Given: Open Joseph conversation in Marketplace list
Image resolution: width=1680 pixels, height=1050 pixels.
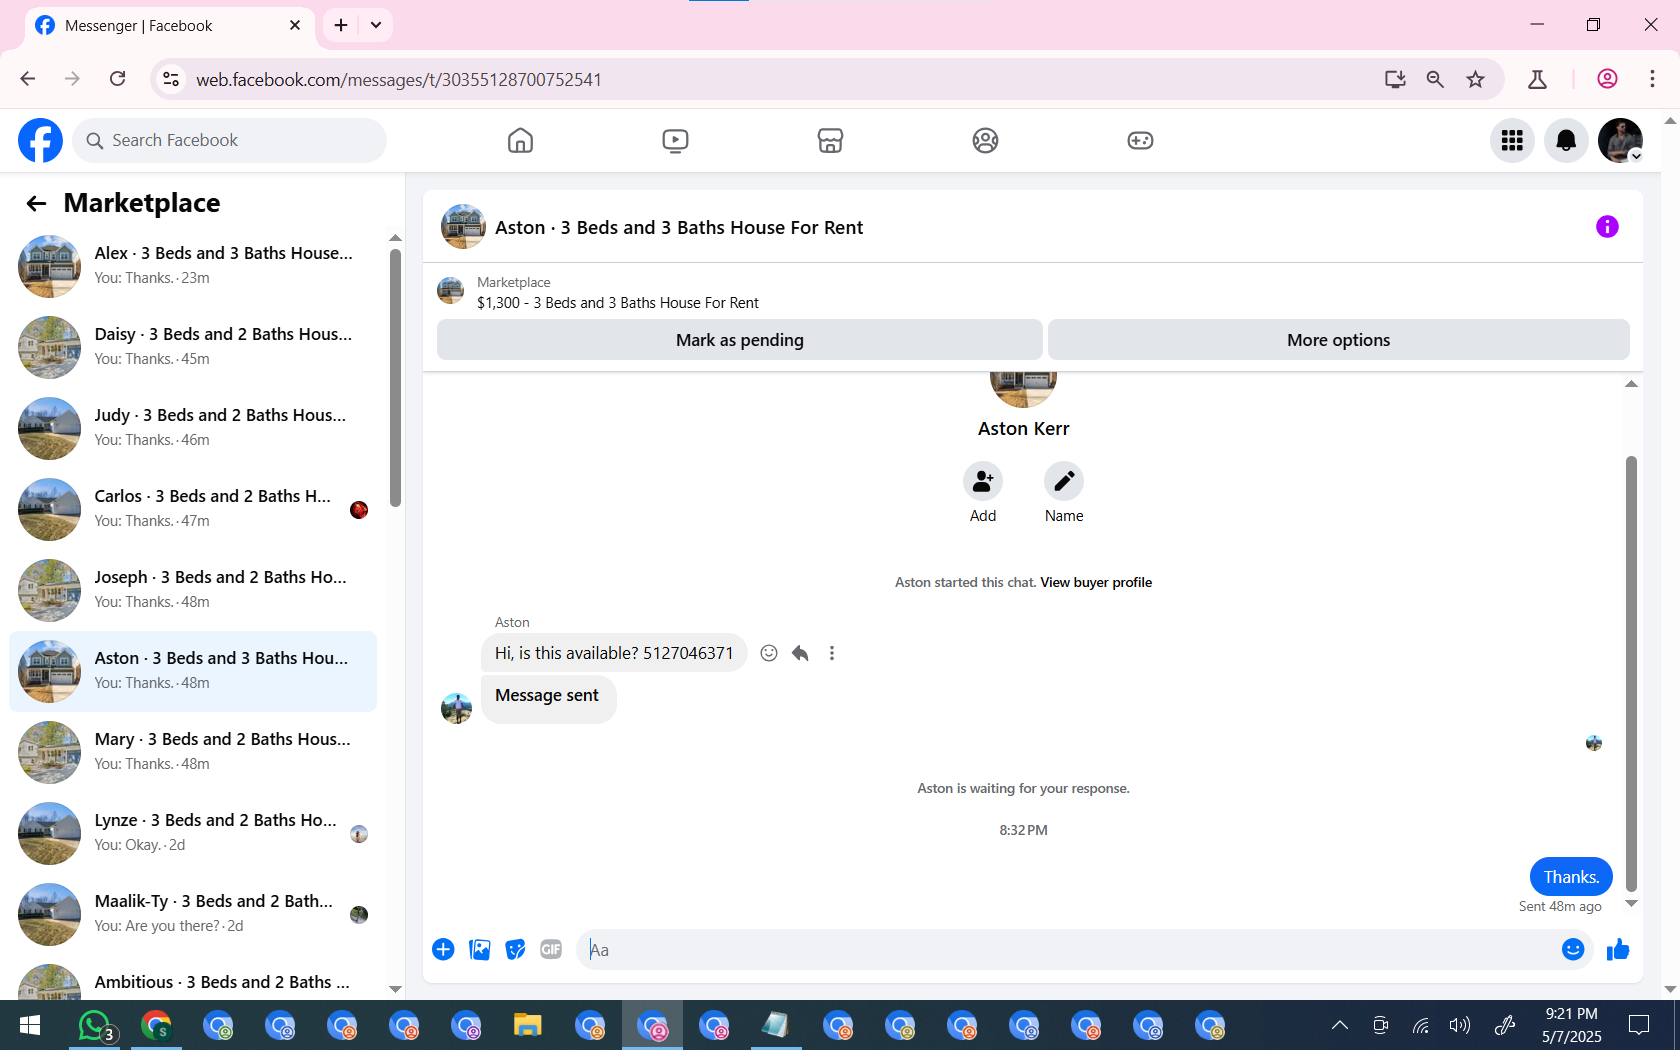Looking at the screenshot, I should click(x=193, y=590).
